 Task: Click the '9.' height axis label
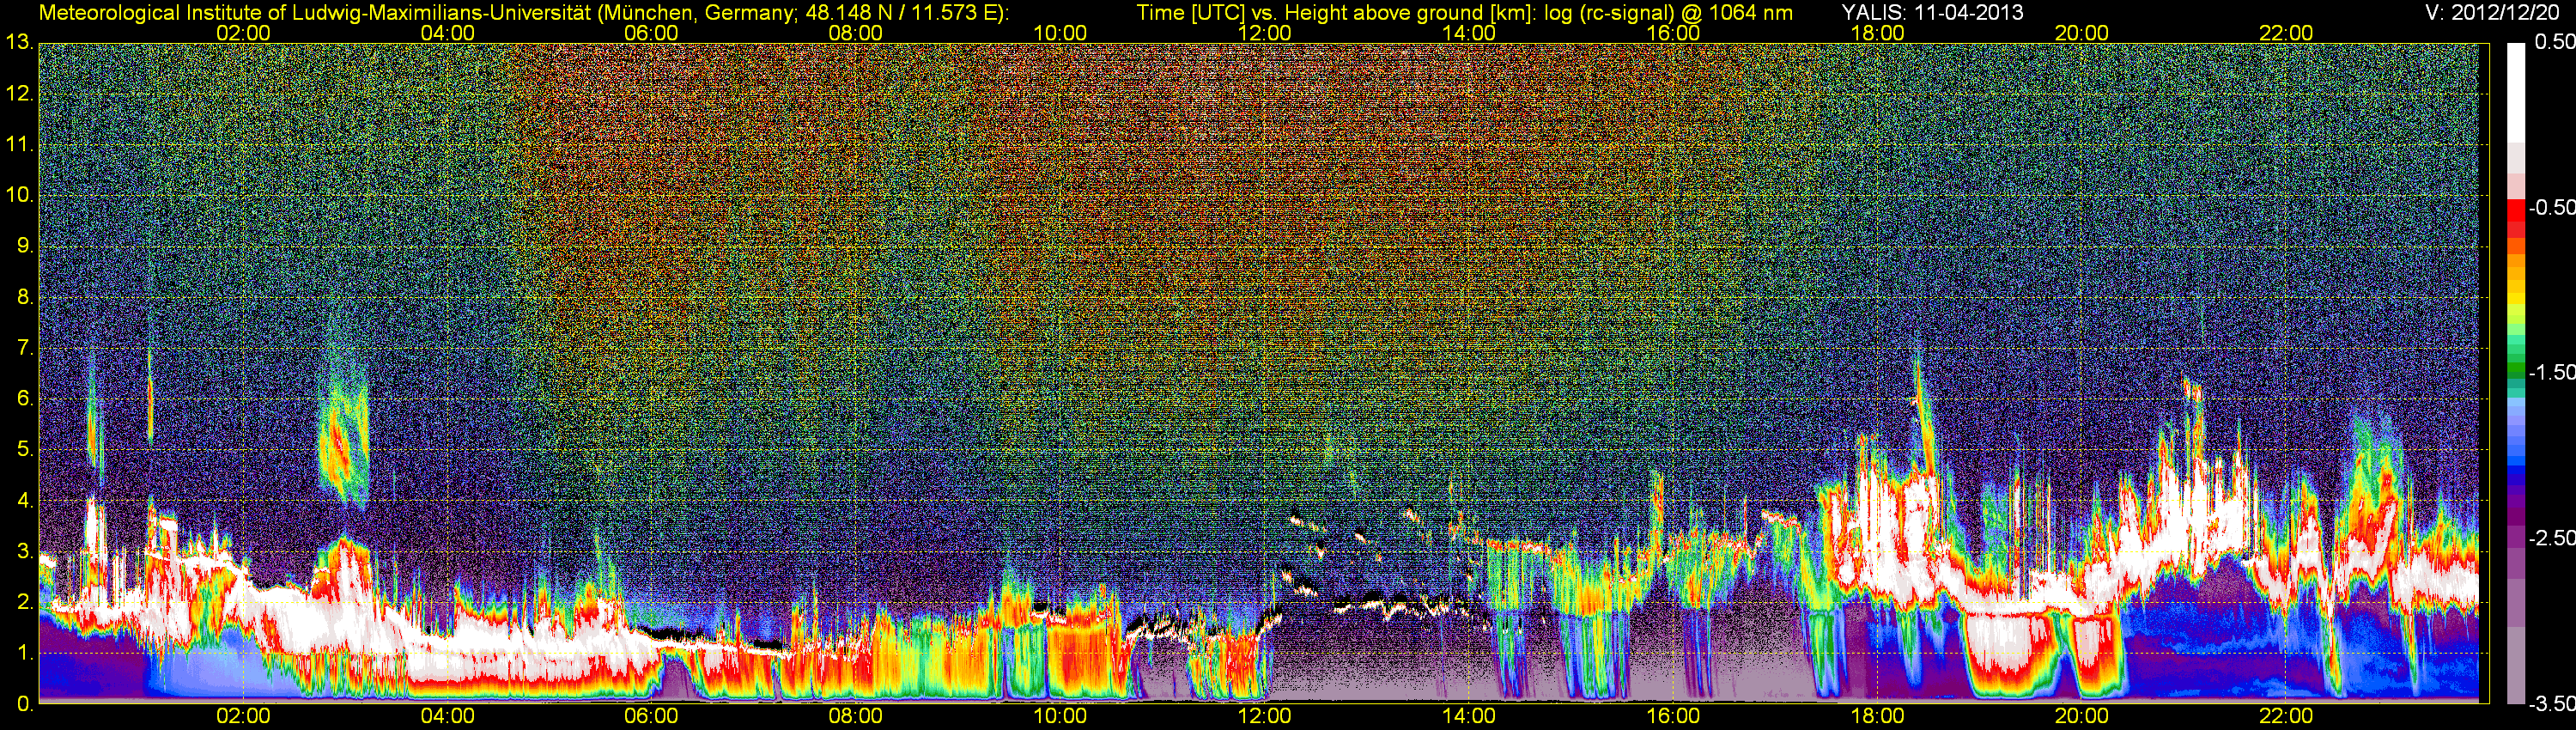[x=24, y=246]
